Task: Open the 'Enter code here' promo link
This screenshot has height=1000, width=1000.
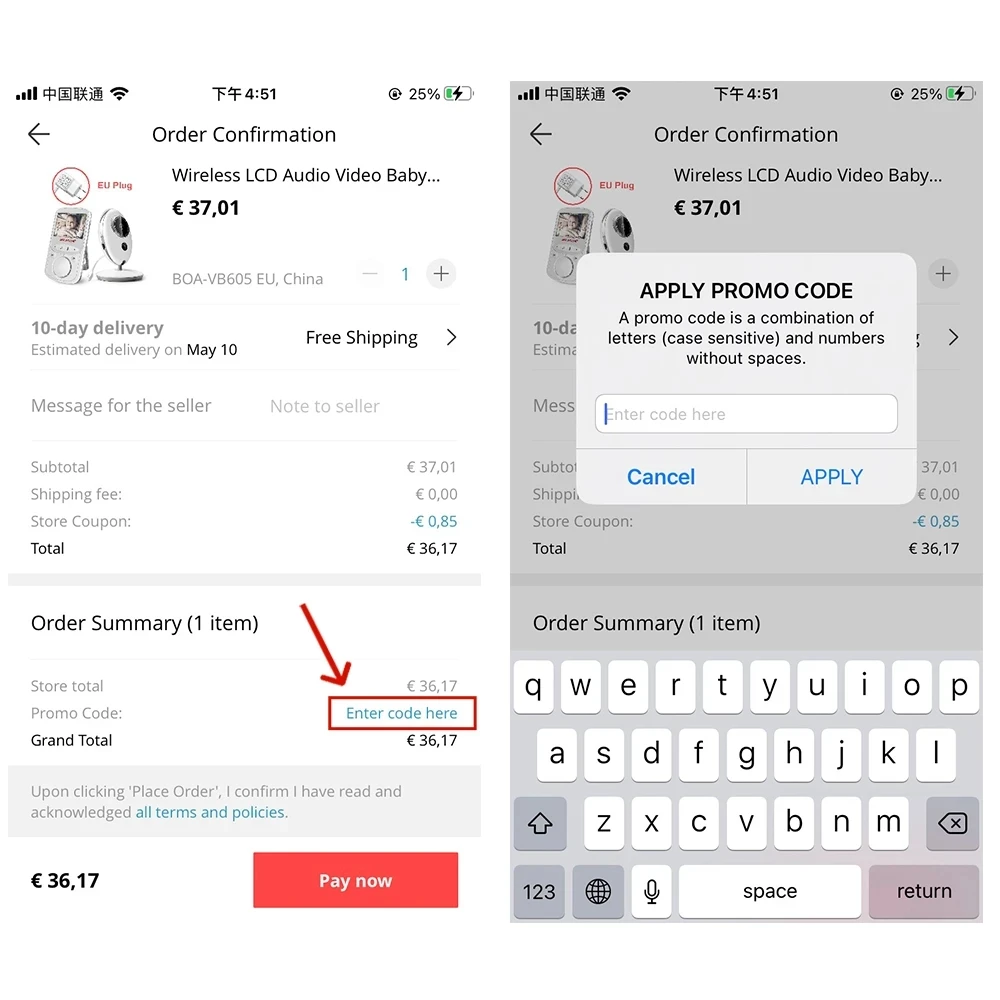Action: pos(402,713)
